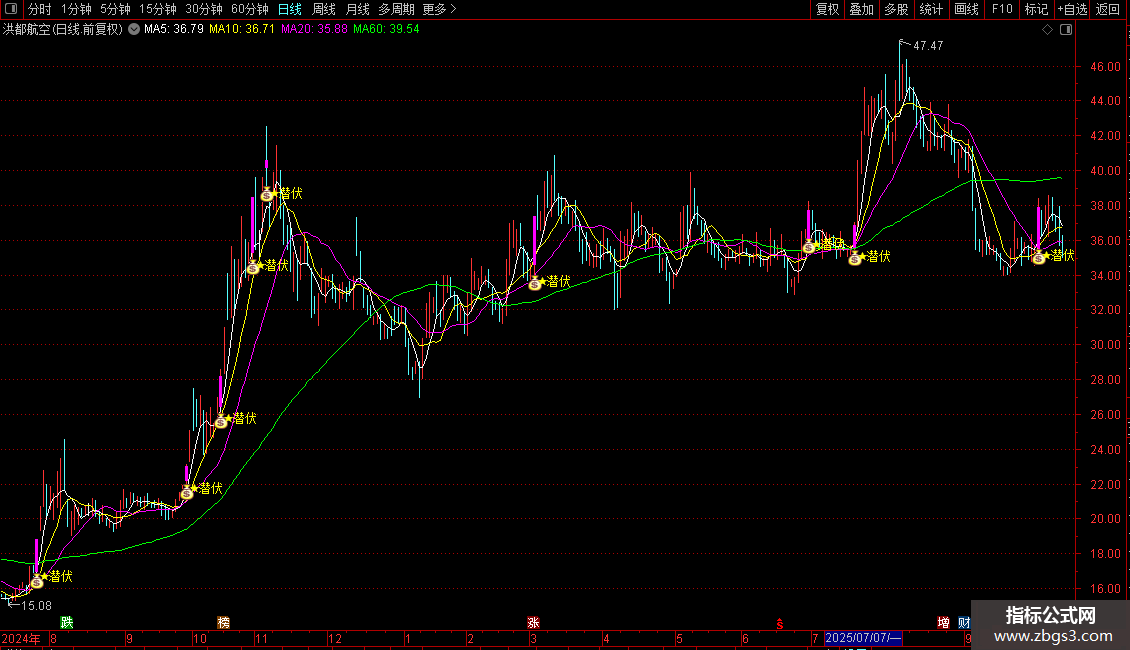The width and height of the screenshot is (1130, 650).
Task: Click the 15.08 low price label
Action: click(36, 606)
